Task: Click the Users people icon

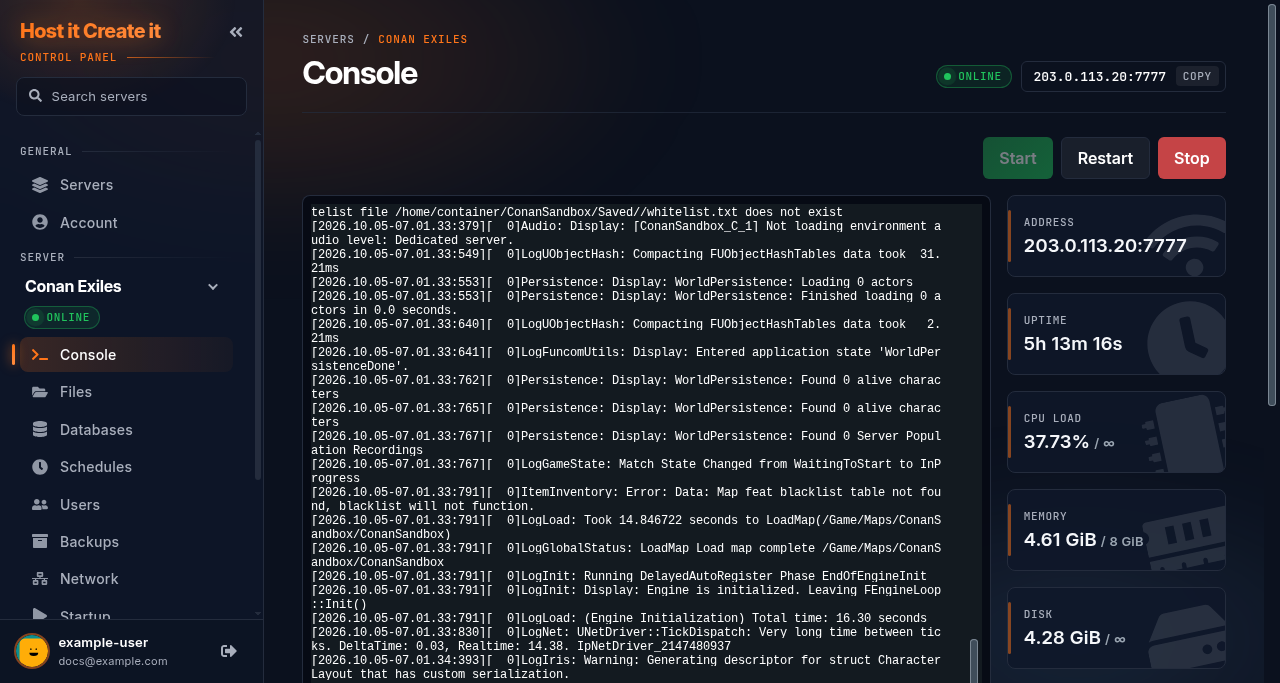Action: tap(40, 504)
